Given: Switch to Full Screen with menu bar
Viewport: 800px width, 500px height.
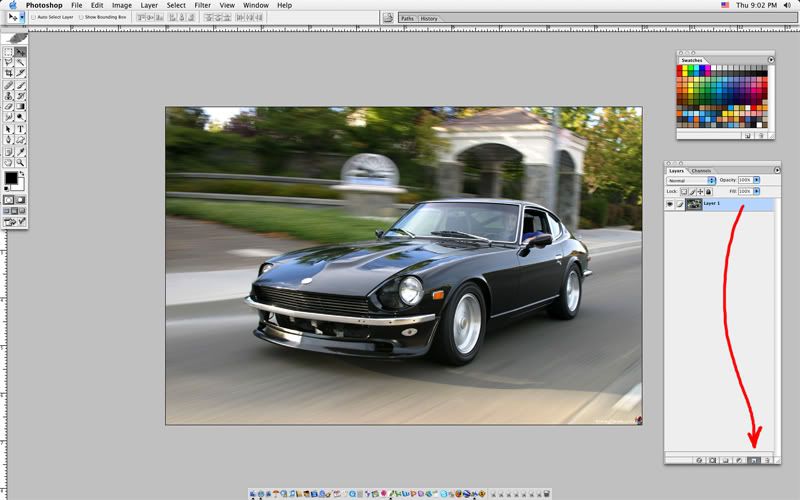Looking at the screenshot, I should pyautogui.click(x=14, y=211).
